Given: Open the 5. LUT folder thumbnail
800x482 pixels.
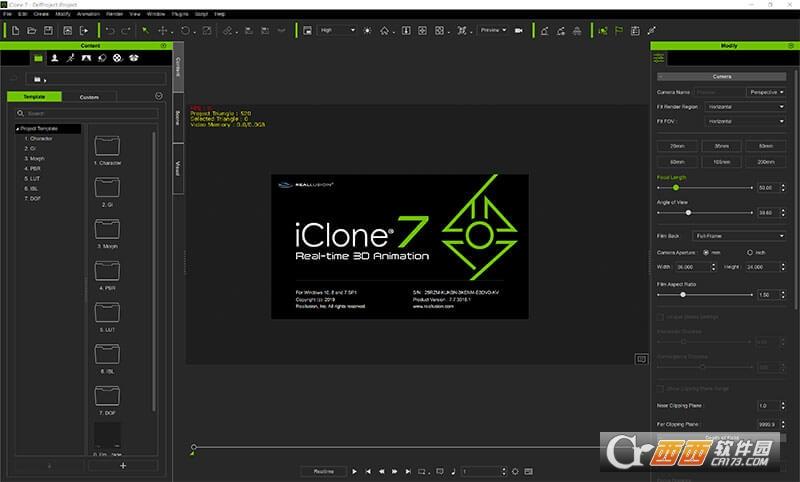Looking at the screenshot, I should click(107, 312).
